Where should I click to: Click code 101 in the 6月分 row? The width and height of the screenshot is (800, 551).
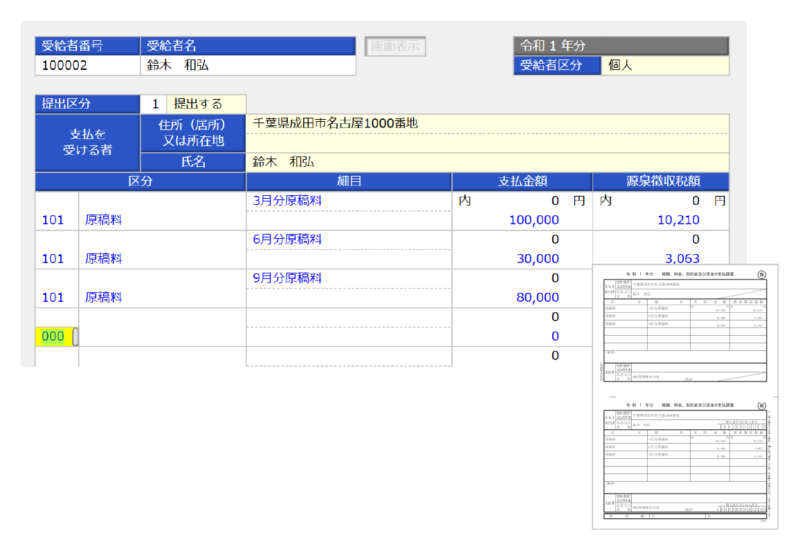tap(53, 259)
